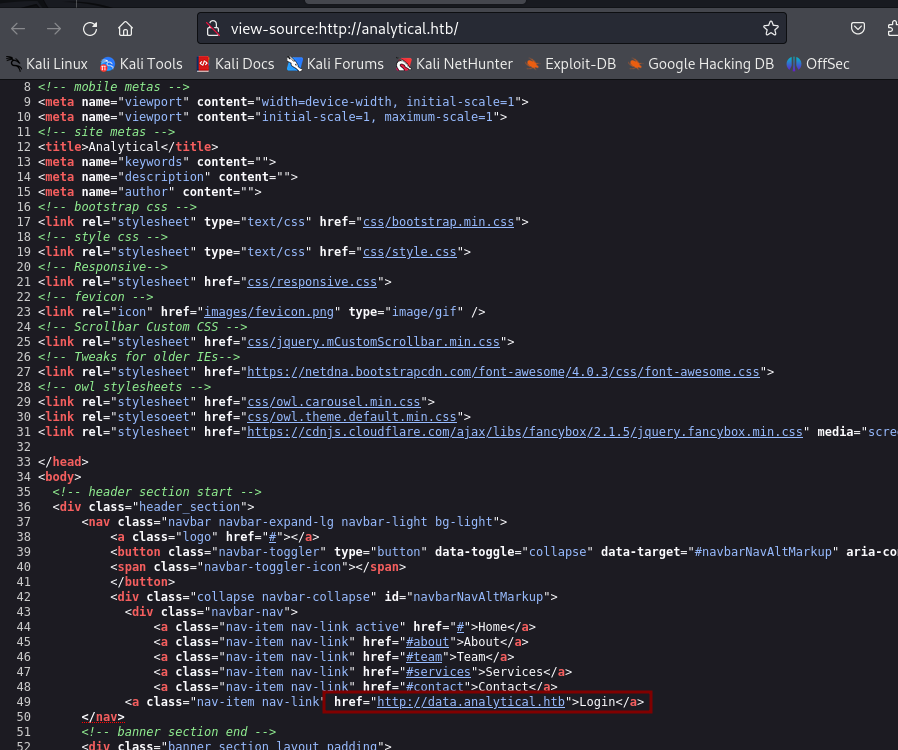Click the #contact anchor link
898x750 pixels.
(x=435, y=687)
